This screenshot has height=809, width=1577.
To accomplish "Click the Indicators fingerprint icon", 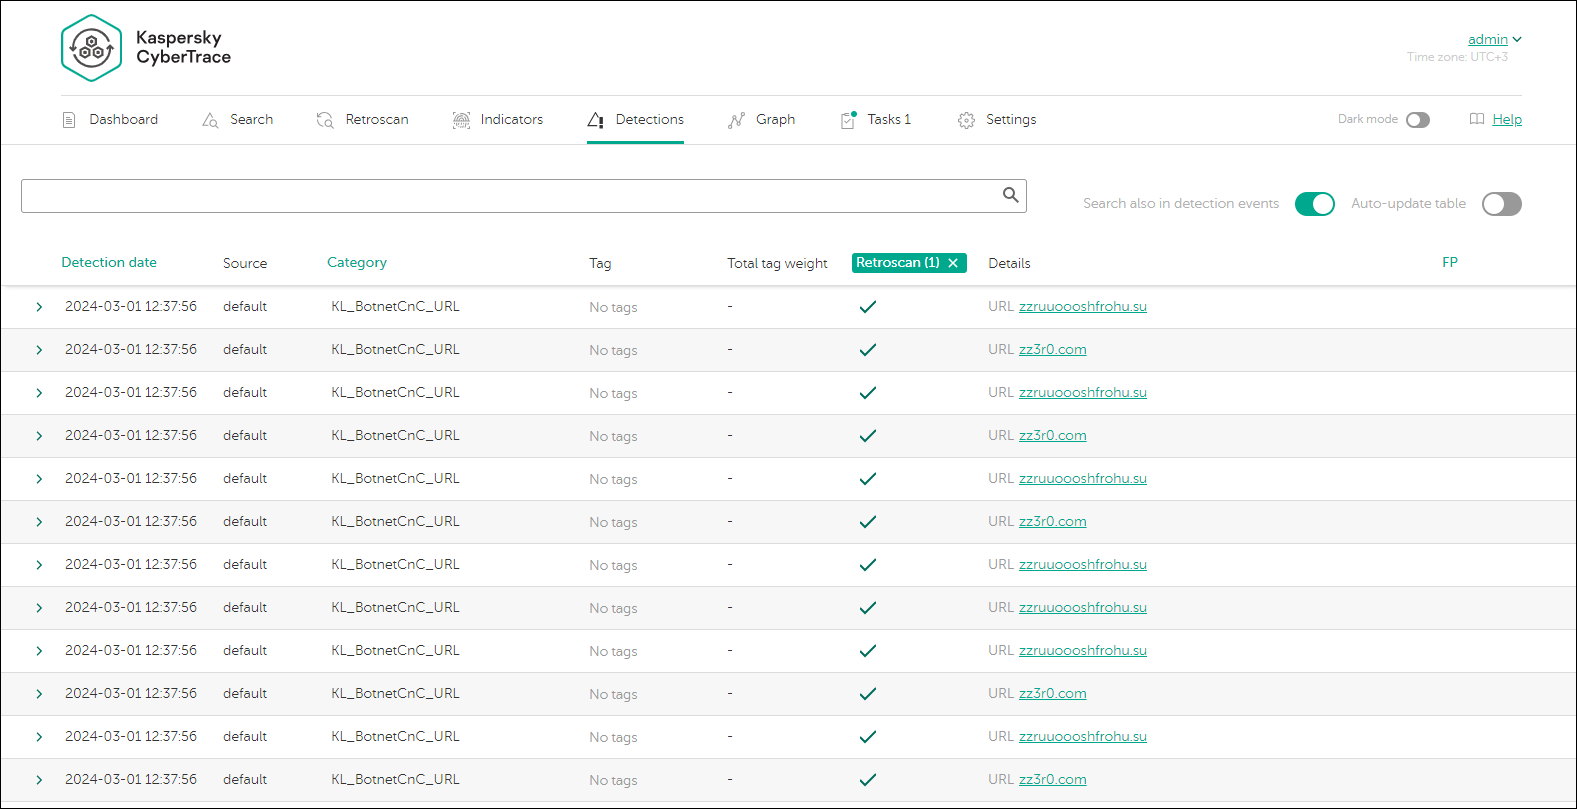I will [x=461, y=120].
